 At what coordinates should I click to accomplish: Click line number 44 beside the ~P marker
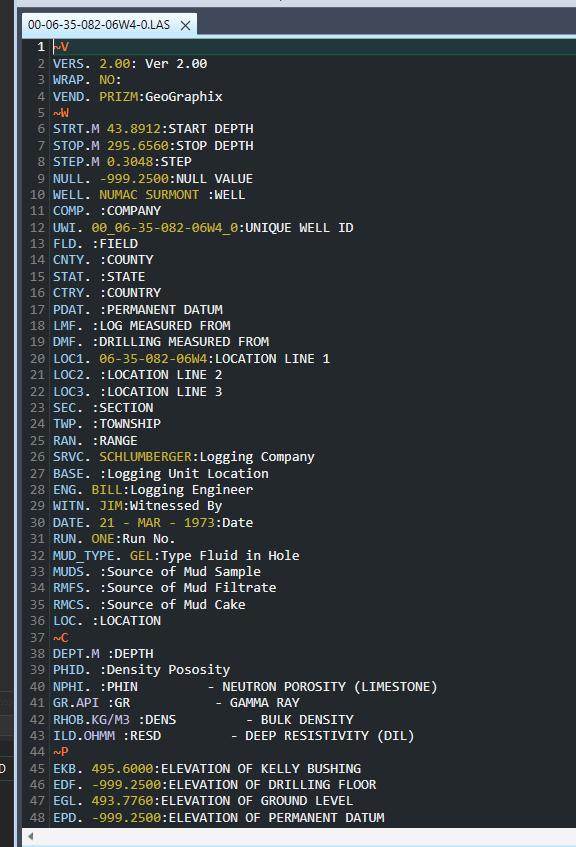tap(37, 751)
